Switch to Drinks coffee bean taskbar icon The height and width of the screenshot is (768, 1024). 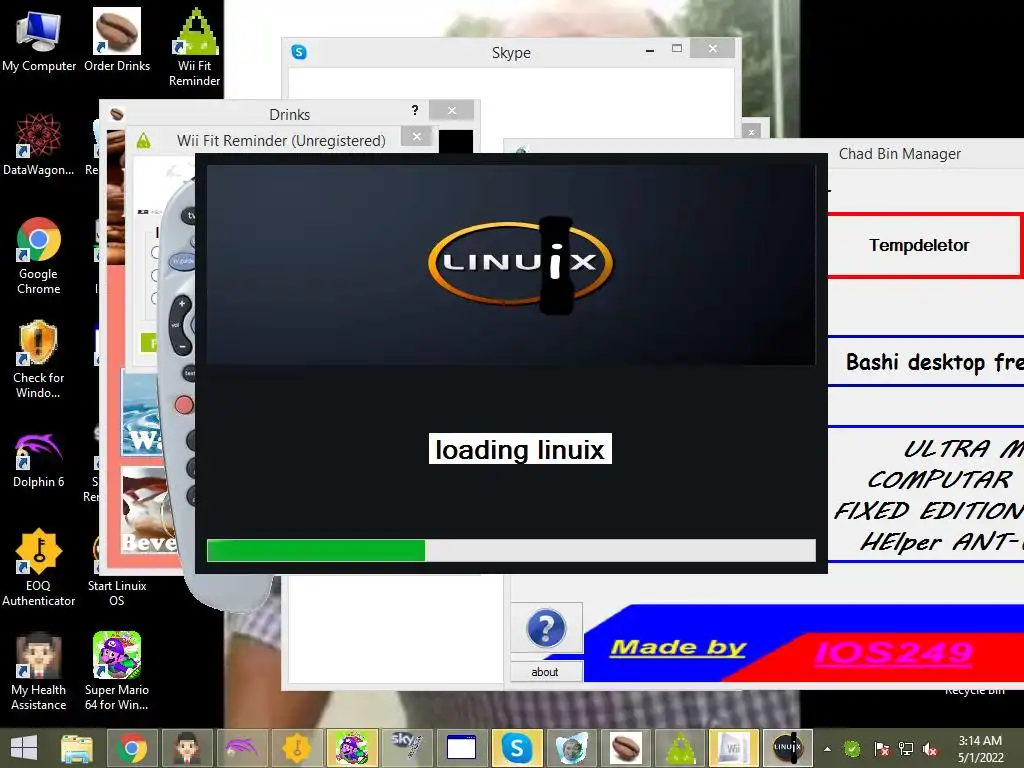tap(626, 748)
